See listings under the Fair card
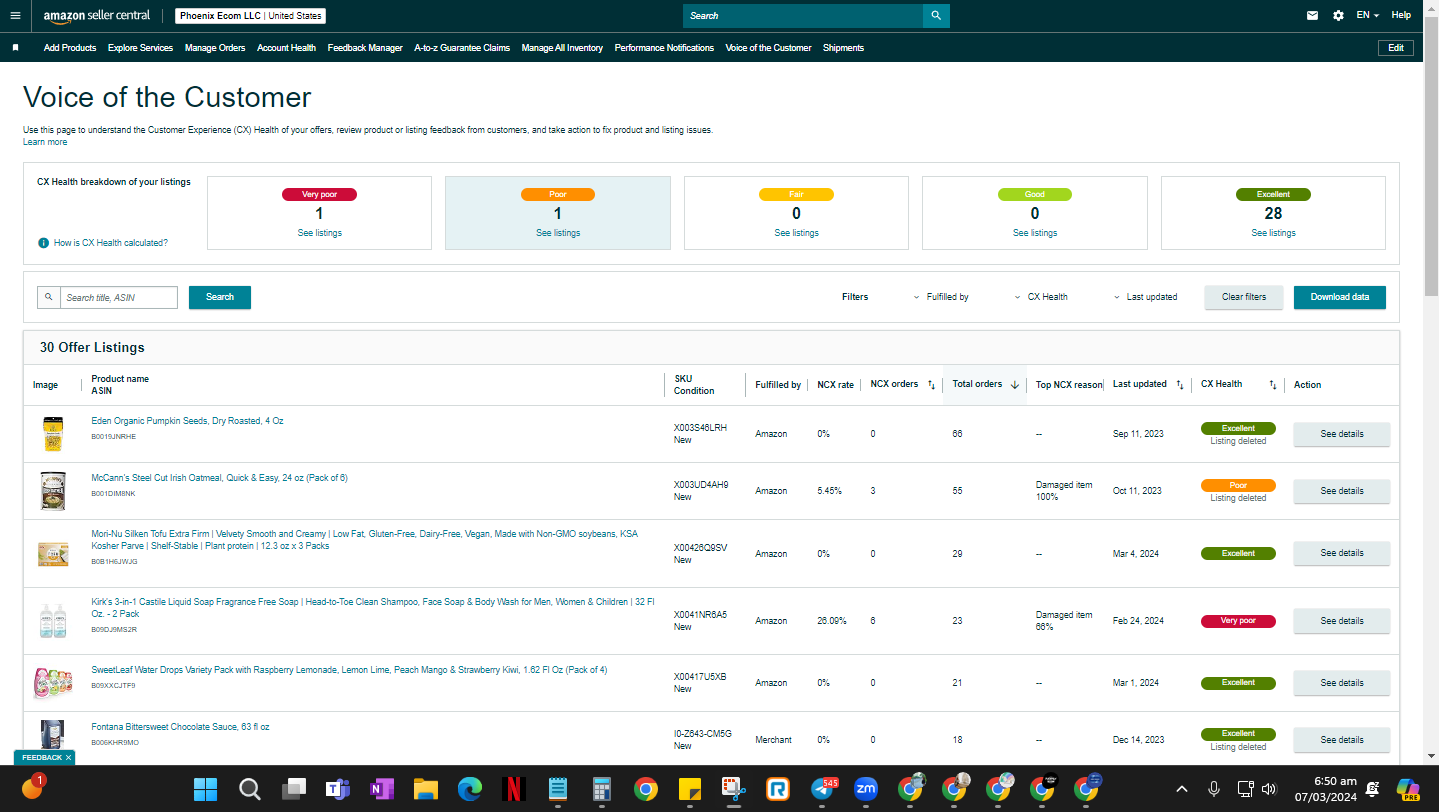The width and height of the screenshot is (1439, 812). coord(796,233)
